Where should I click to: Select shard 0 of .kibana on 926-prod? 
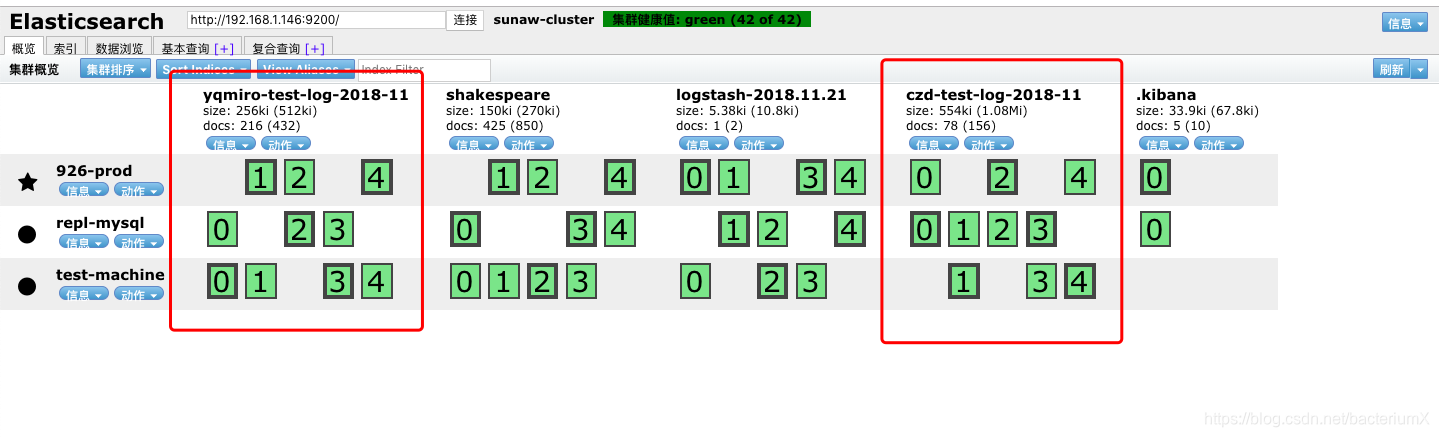pos(1154,179)
